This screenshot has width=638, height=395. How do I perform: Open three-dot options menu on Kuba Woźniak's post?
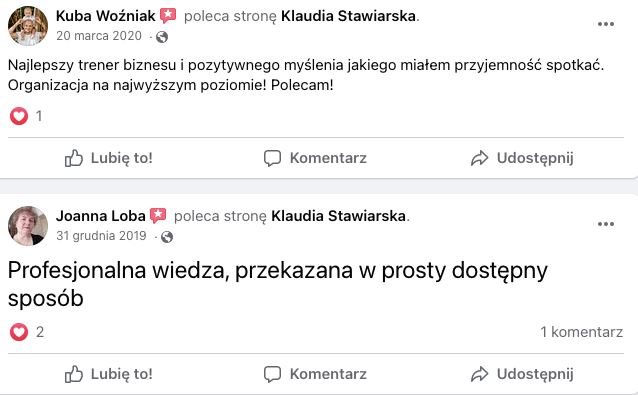coord(605,24)
